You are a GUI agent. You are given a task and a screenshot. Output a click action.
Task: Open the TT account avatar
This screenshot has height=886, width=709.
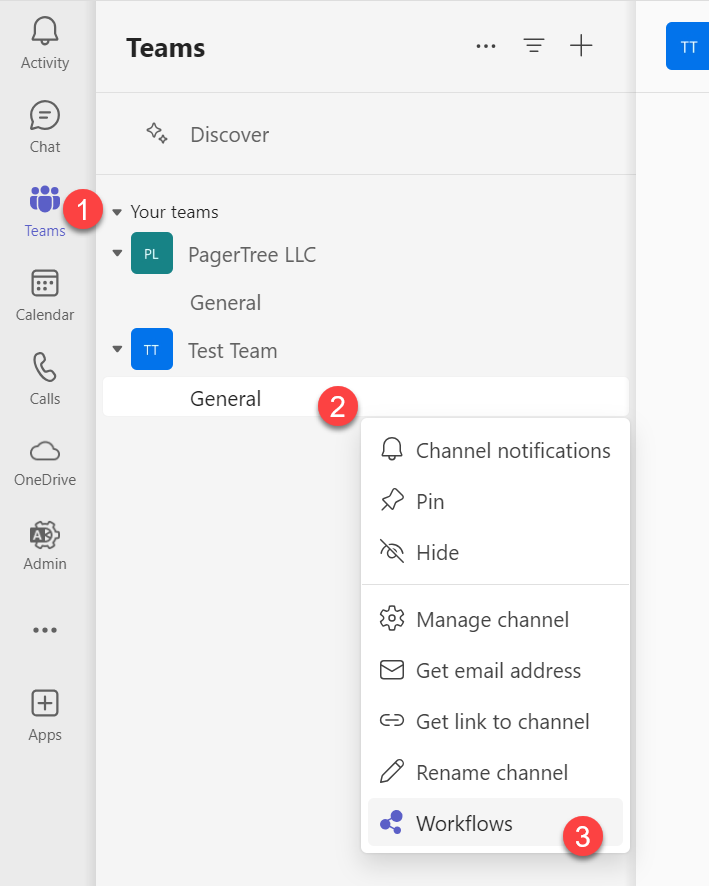[687, 45]
